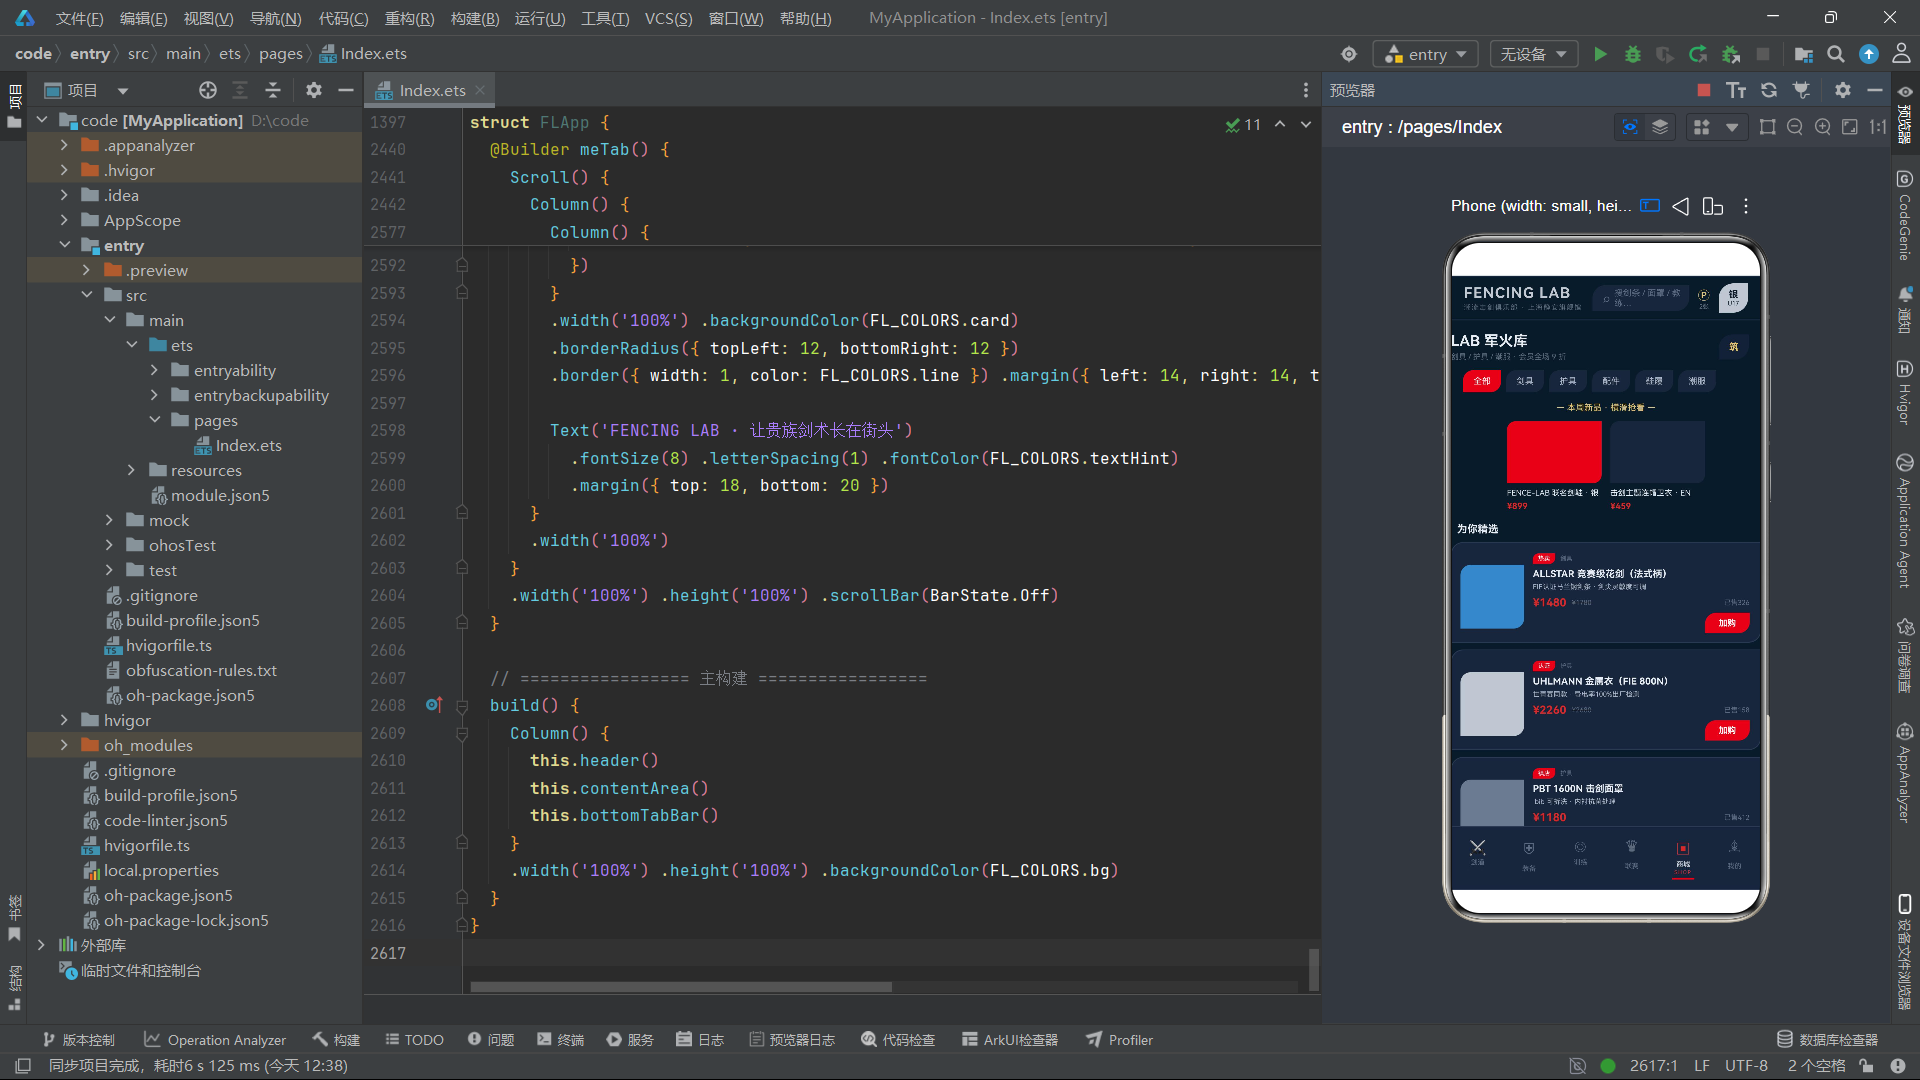Toggle the CodeGenie side panel

1905,215
